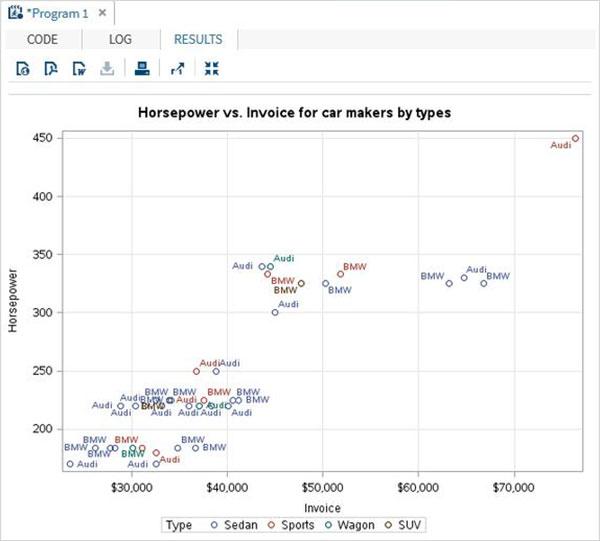Click the 'SUV' legend label
The height and width of the screenshot is (541, 600).
pos(409,525)
